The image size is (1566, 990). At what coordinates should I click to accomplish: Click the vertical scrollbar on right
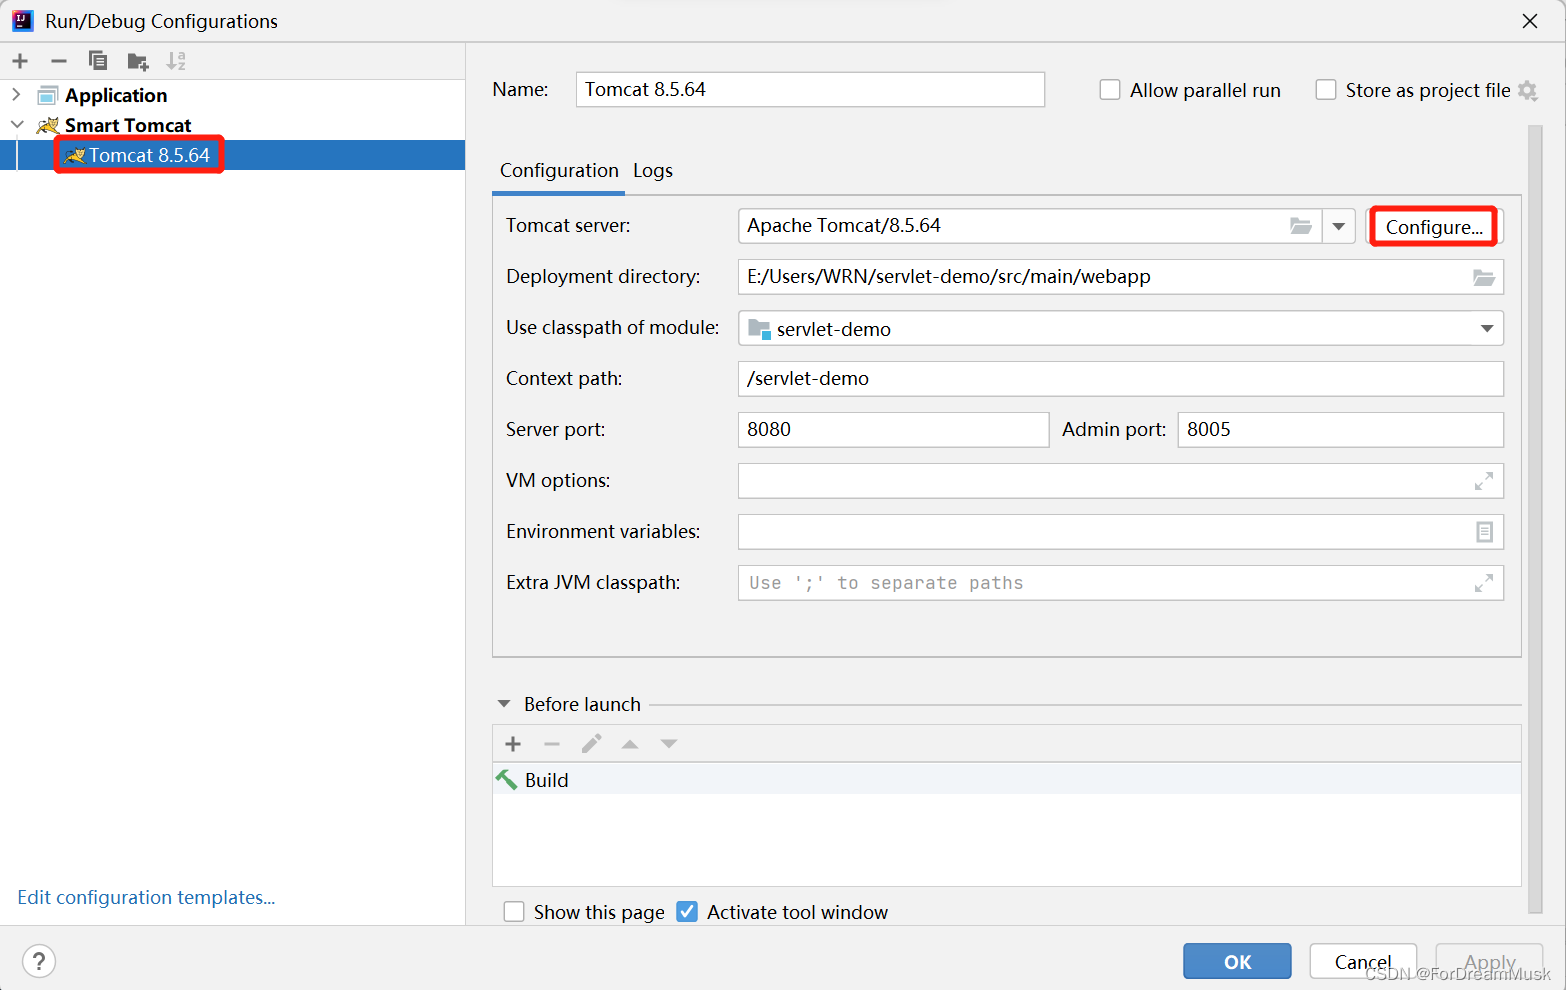(1536, 519)
